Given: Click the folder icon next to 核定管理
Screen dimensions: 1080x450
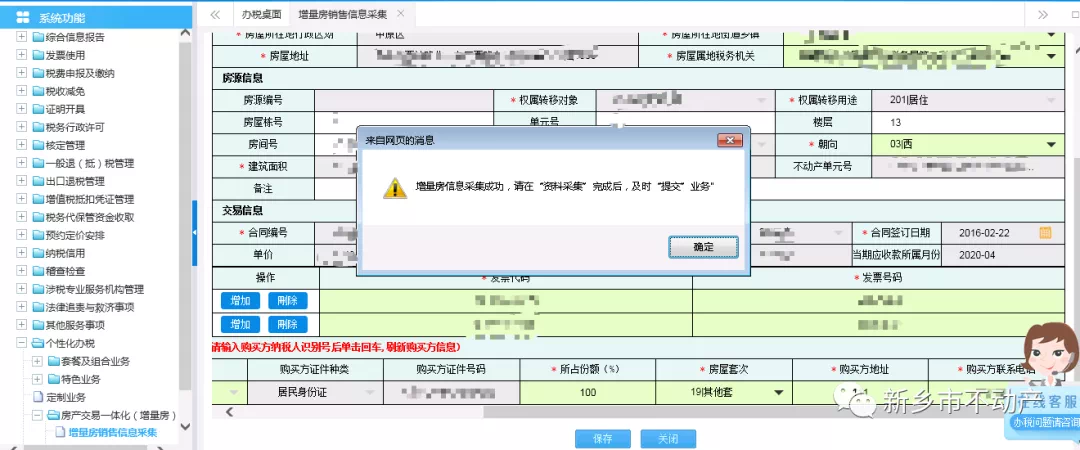Looking at the screenshot, I should pos(39,145).
